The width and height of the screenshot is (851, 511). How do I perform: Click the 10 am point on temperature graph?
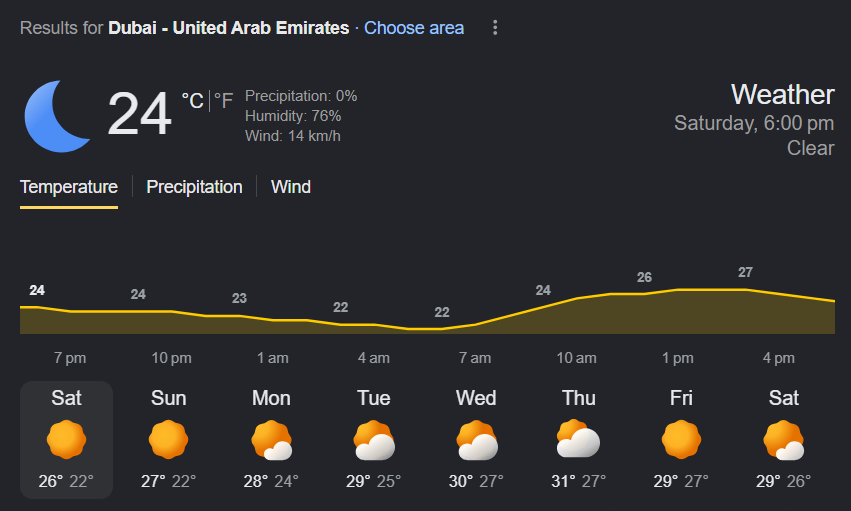point(577,299)
